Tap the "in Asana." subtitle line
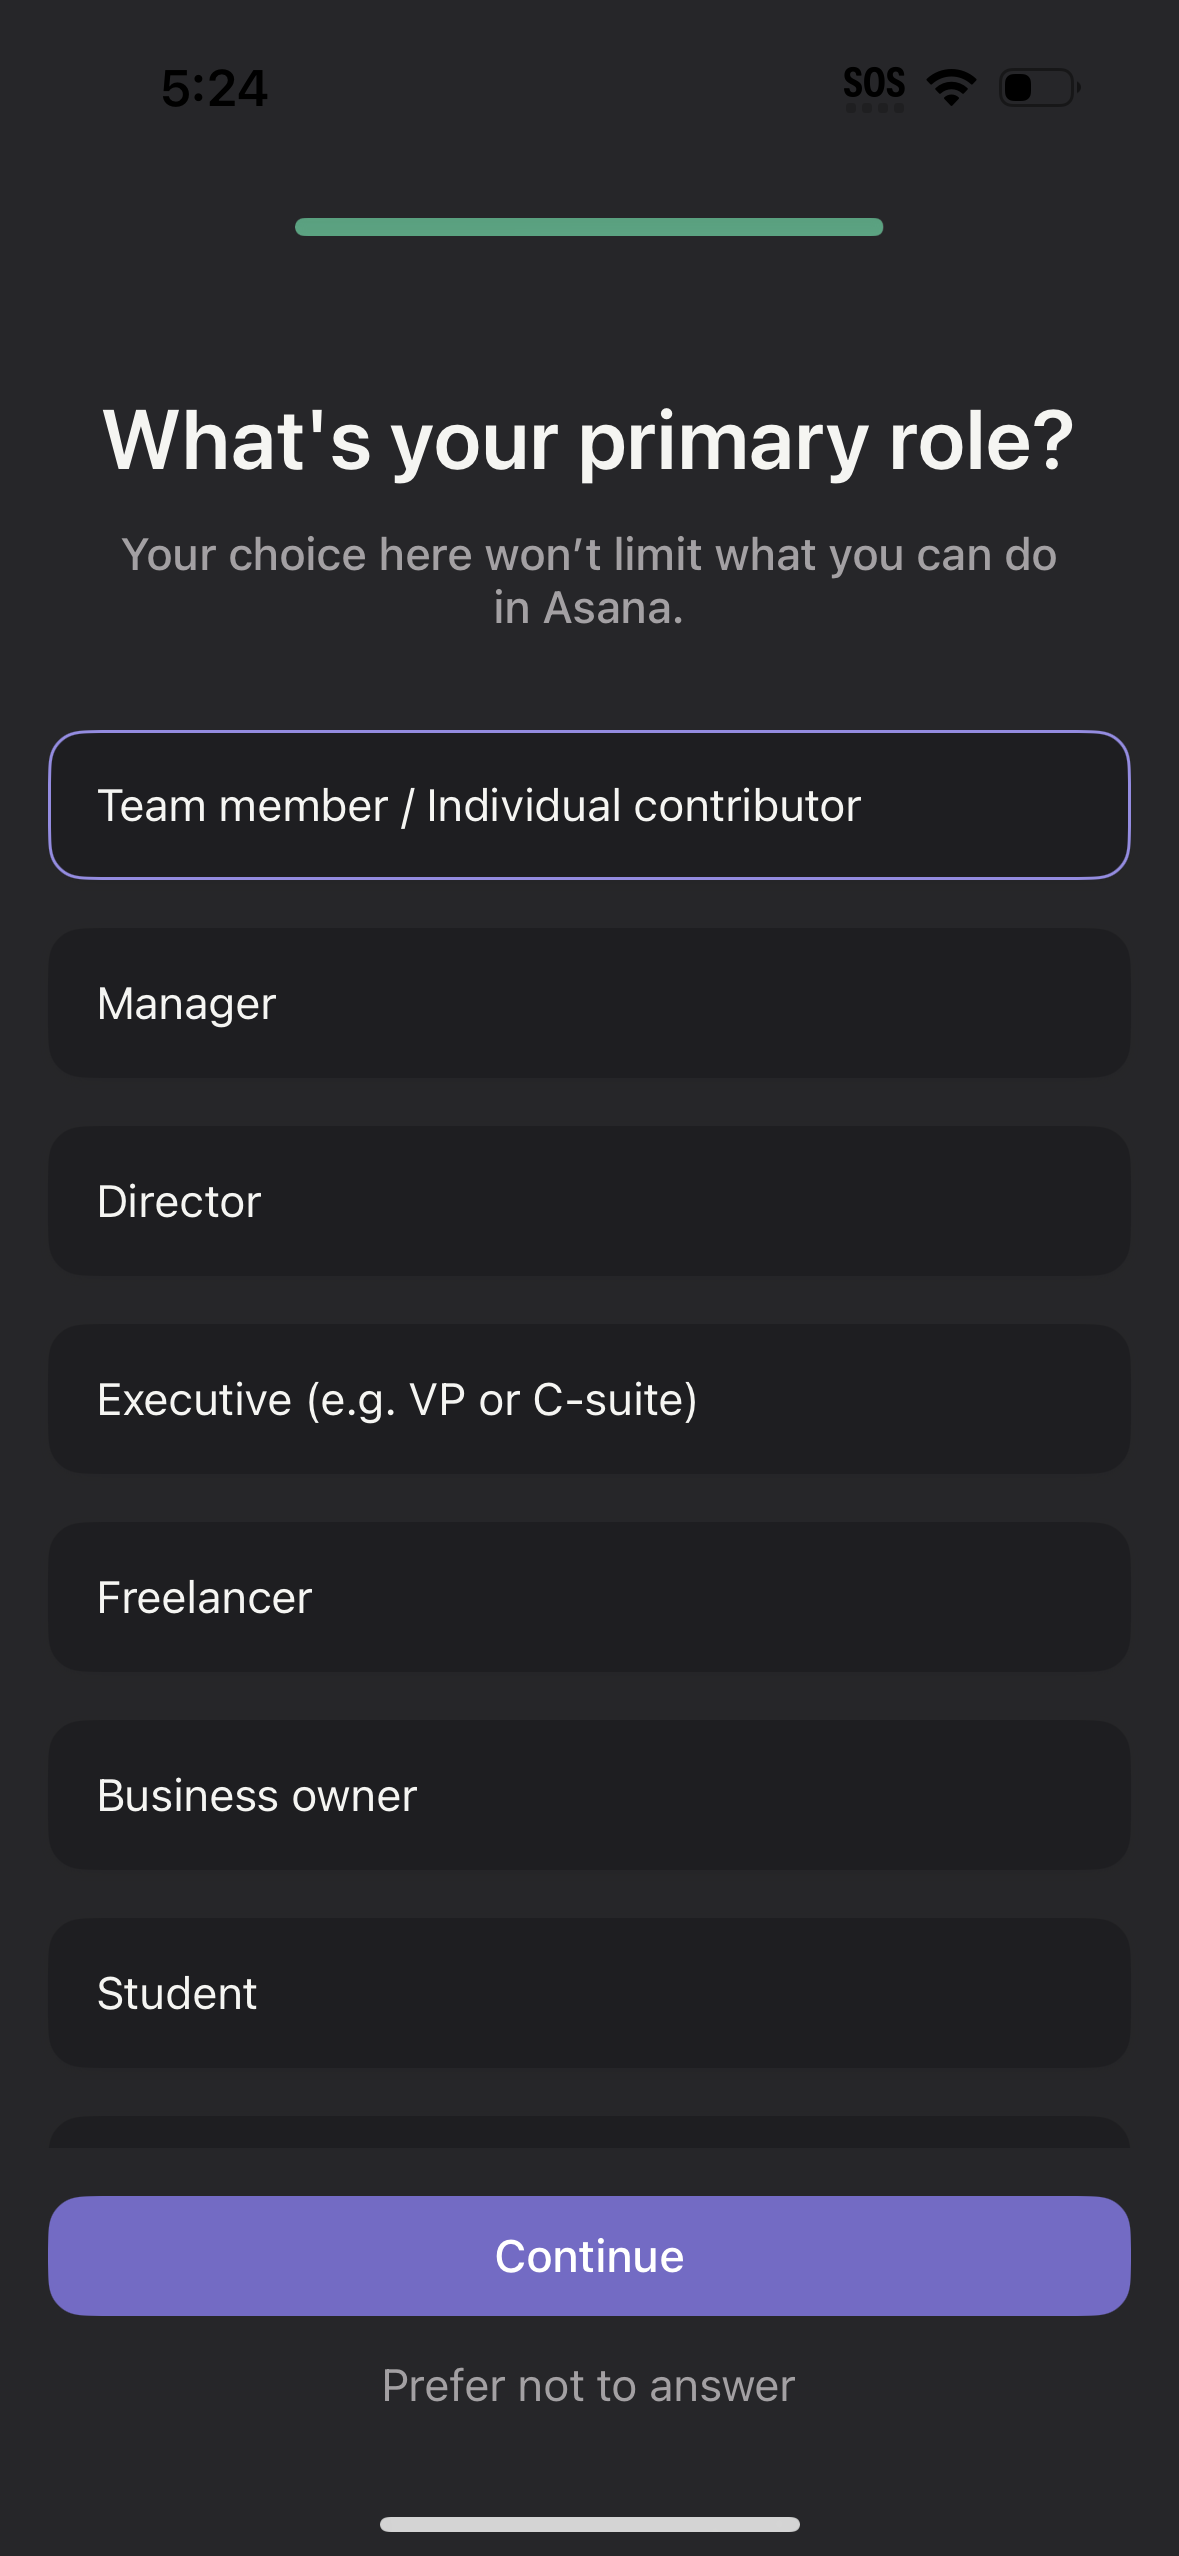Image resolution: width=1179 pixels, height=2556 pixels. pos(589,608)
